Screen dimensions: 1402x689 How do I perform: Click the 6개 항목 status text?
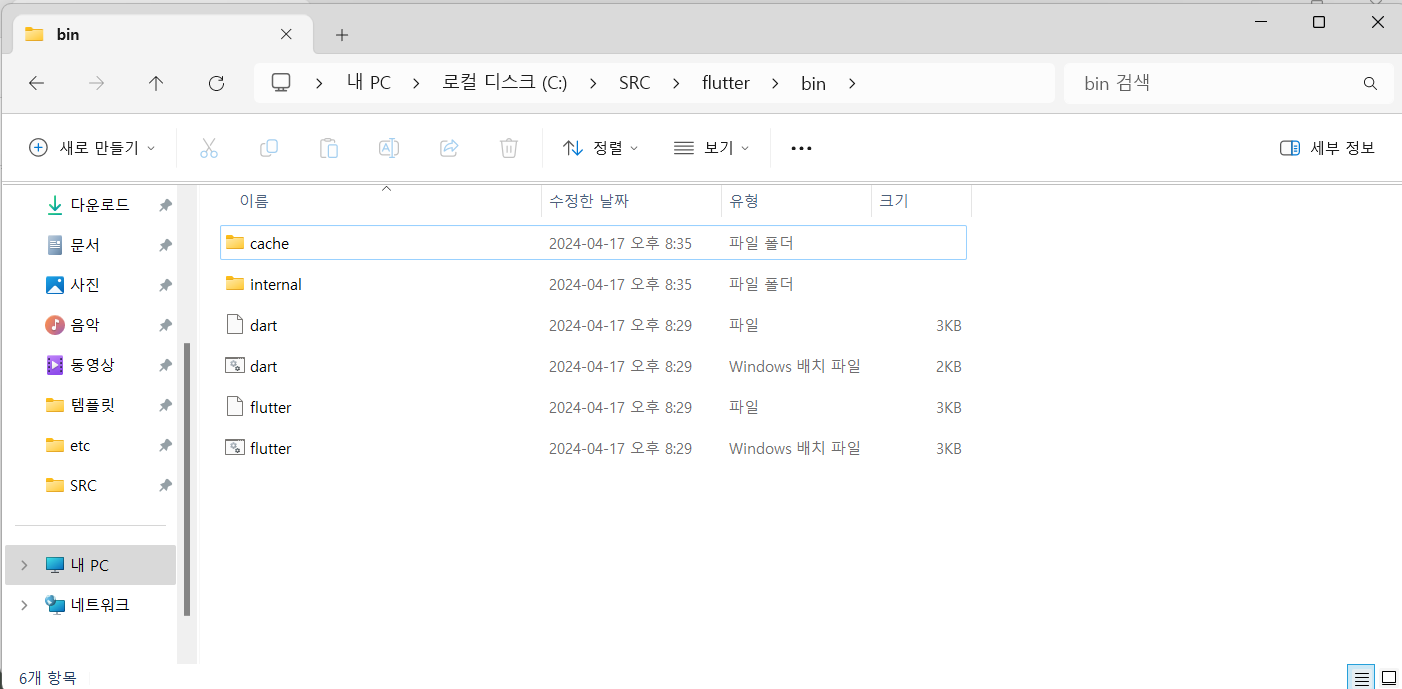coord(47,678)
